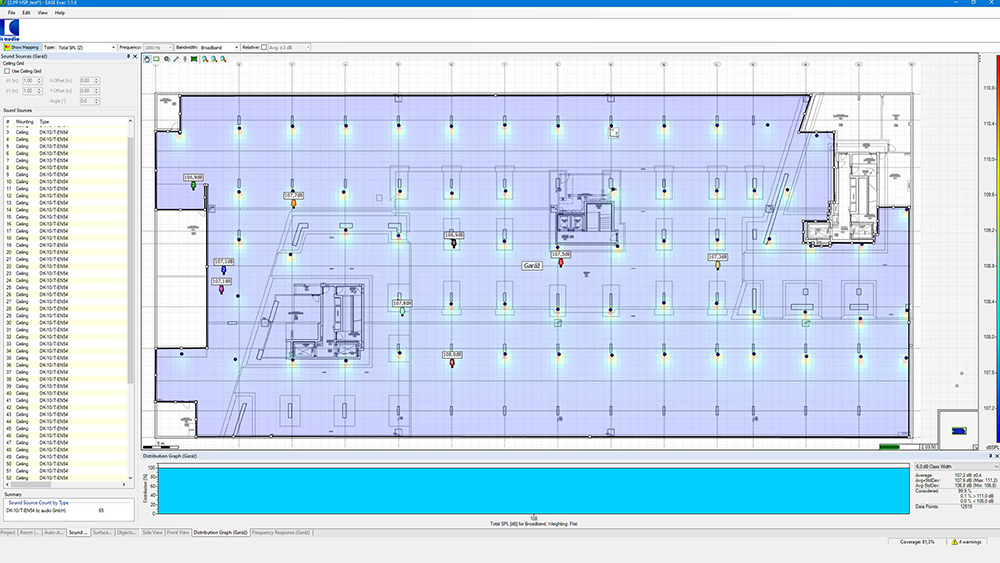
Task: Click the Coverage 81,3% status field
Action: point(917,542)
